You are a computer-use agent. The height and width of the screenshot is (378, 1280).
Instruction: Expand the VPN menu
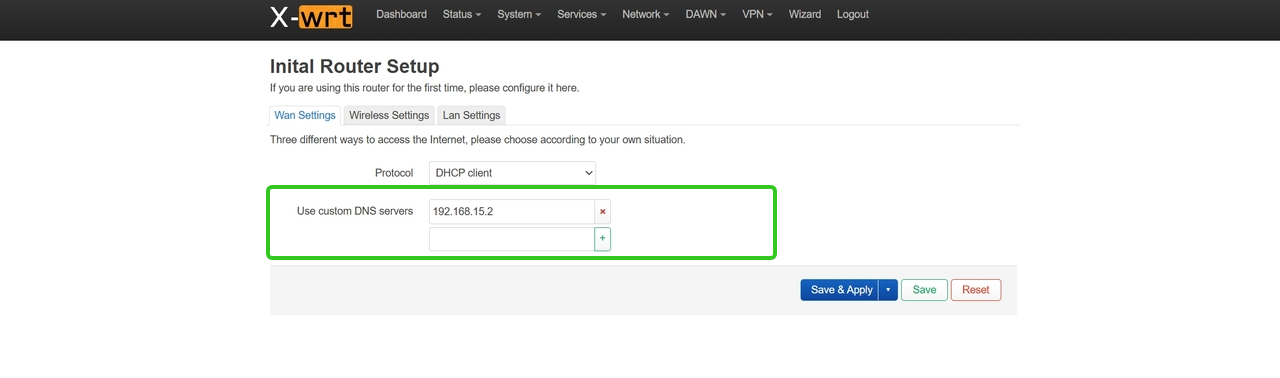(757, 14)
